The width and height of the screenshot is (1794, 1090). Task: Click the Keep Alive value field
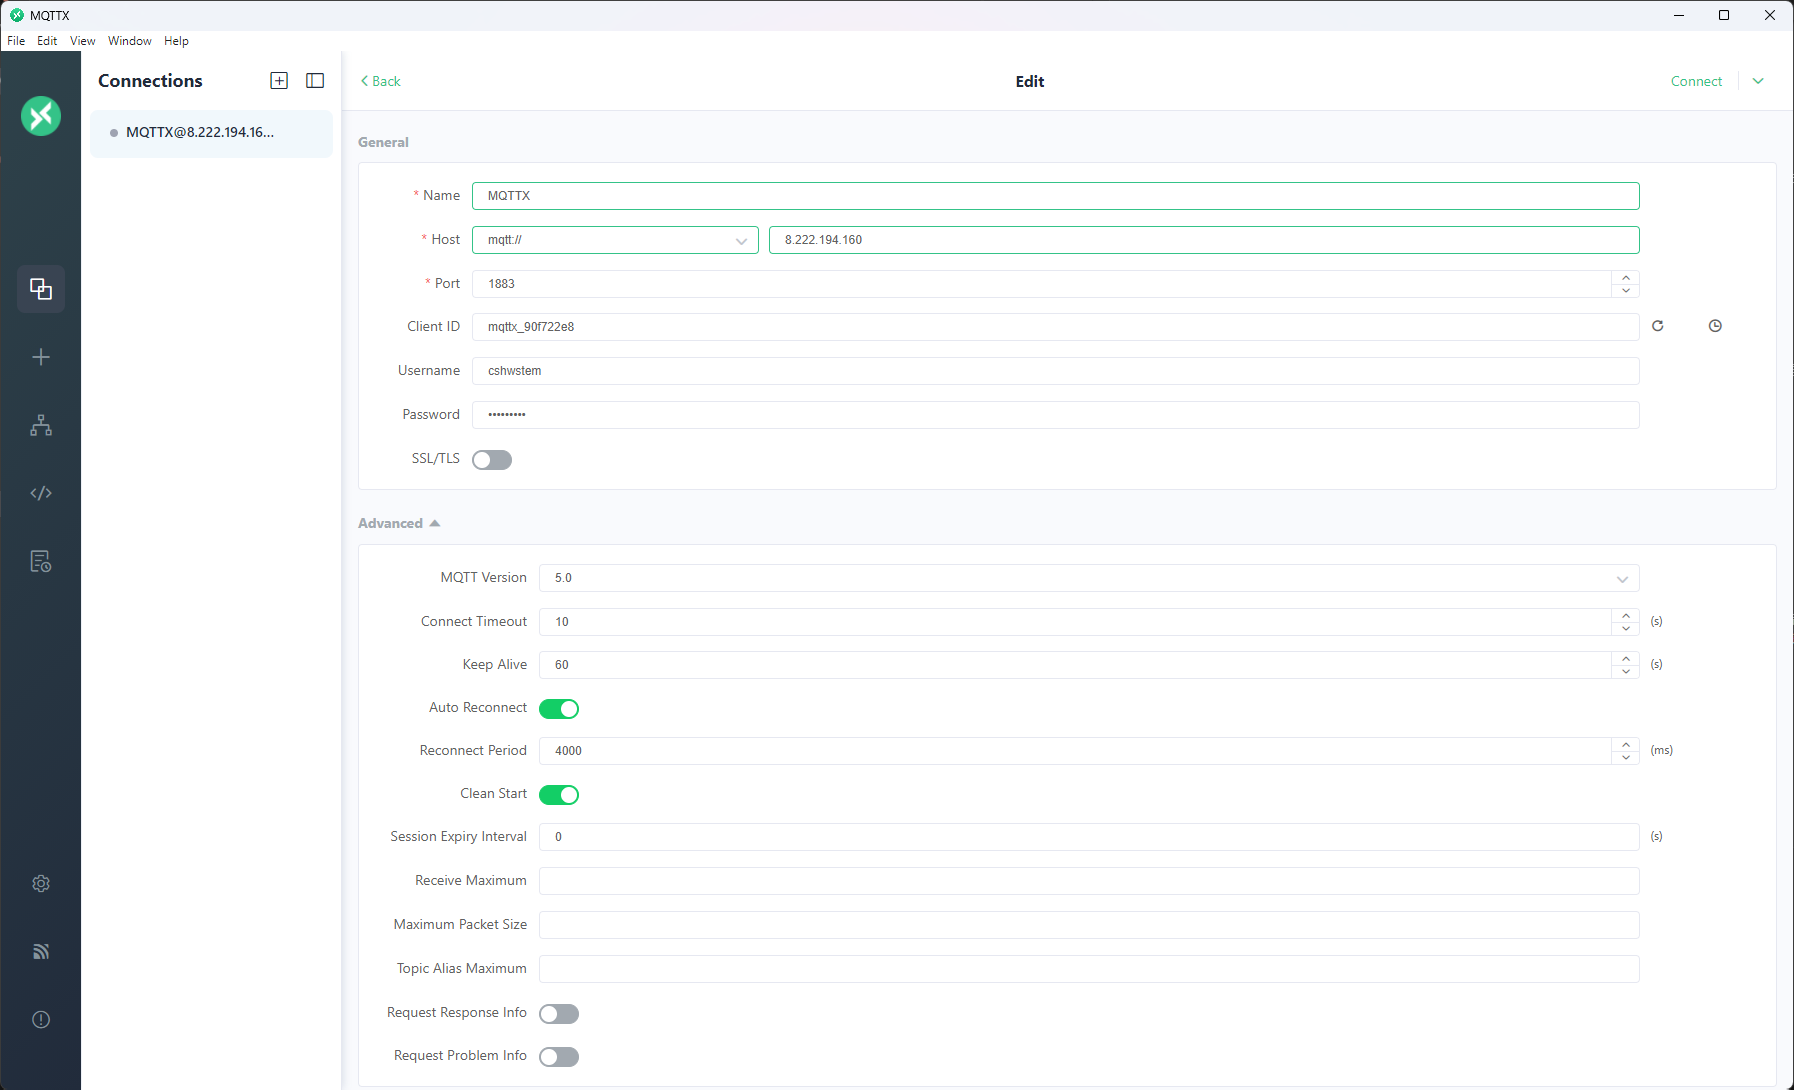[1075, 665]
